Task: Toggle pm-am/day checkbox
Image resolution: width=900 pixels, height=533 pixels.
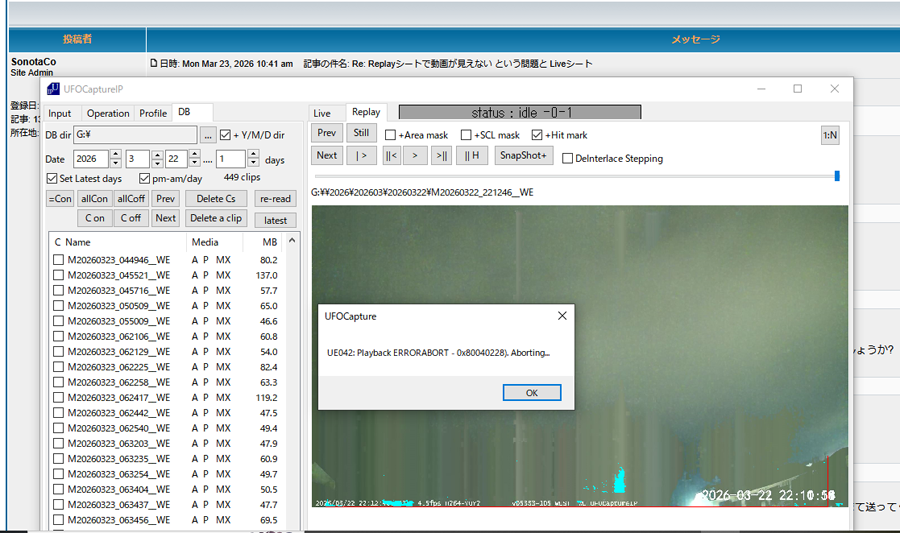Action: [145, 178]
